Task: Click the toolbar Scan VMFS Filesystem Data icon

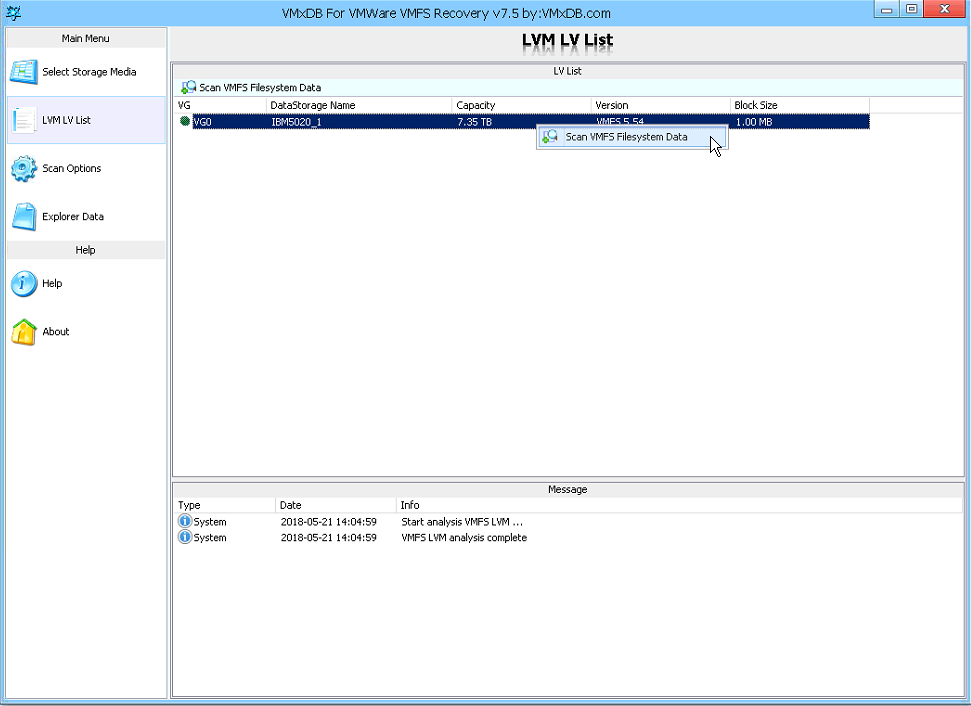Action: 188,87
